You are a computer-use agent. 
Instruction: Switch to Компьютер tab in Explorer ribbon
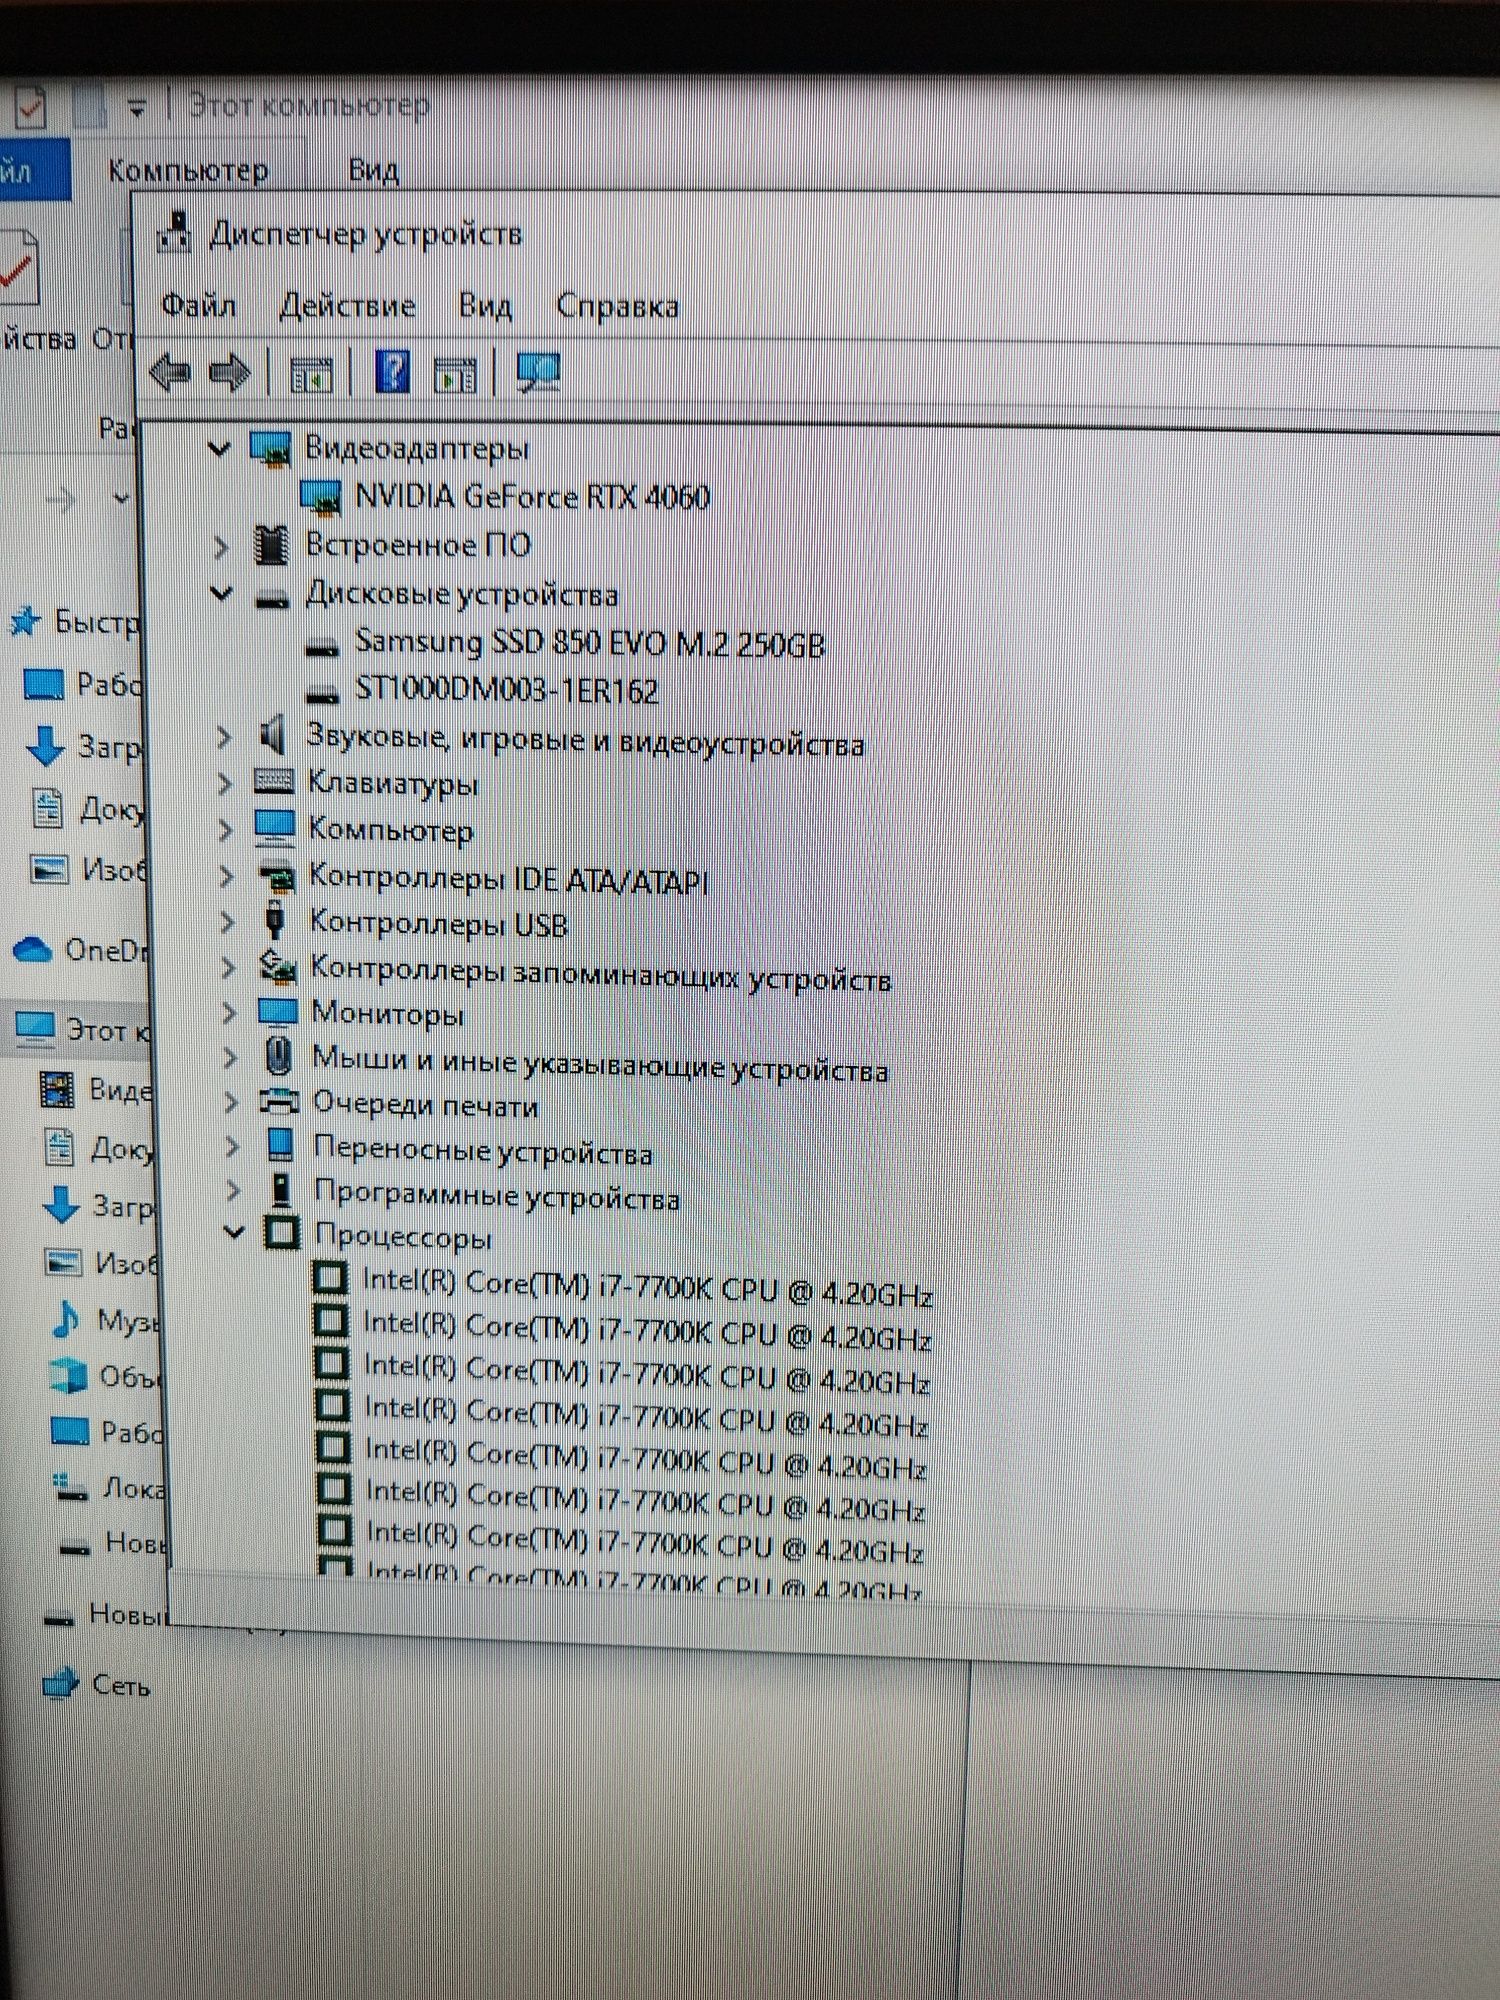(x=188, y=170)
